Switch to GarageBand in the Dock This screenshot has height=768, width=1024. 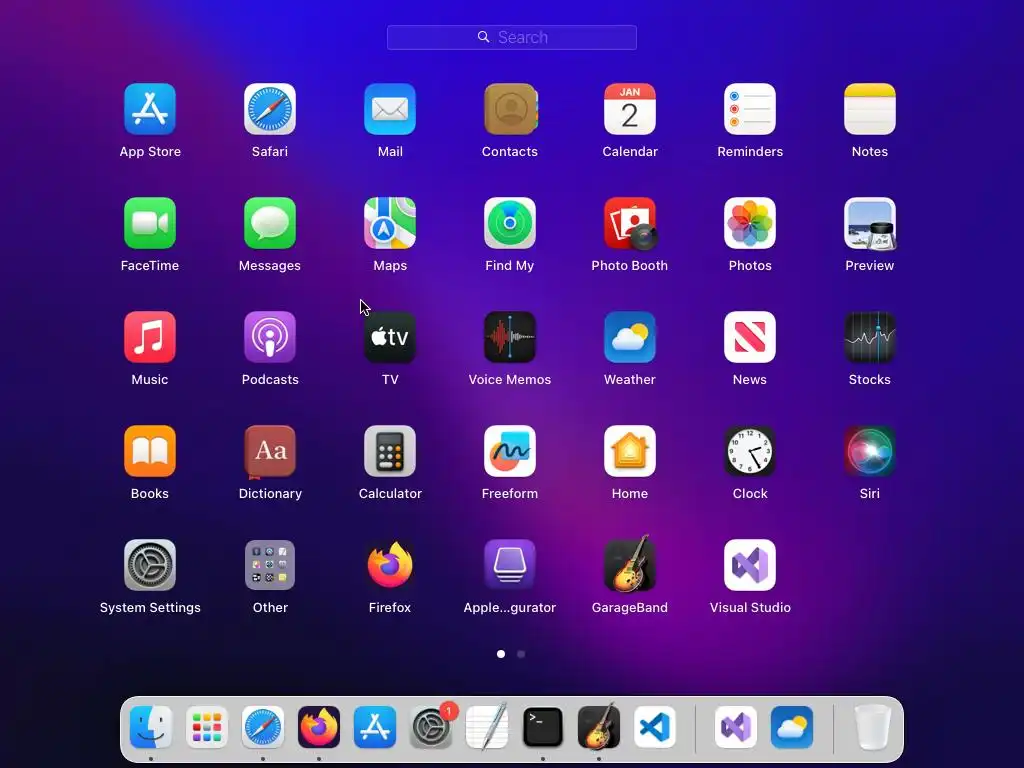point(599,726)
